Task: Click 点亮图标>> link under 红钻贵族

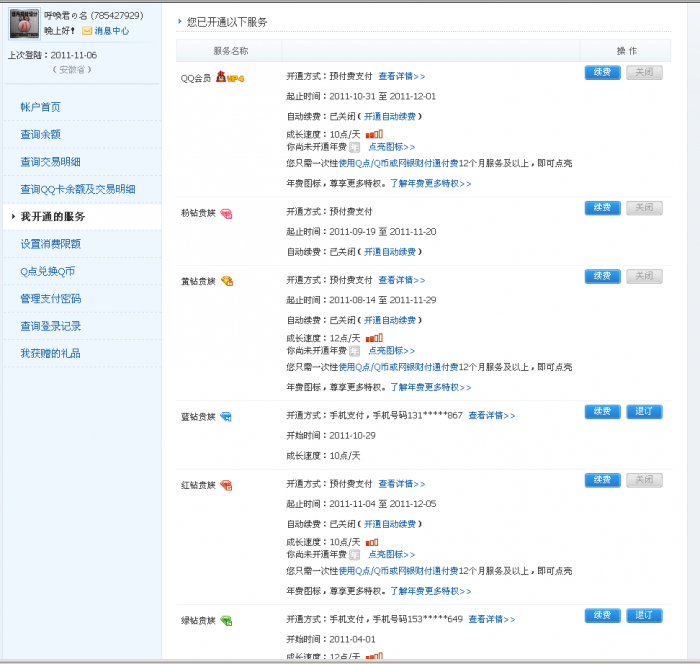Action: pyautogui.click(x=392, y=555)
